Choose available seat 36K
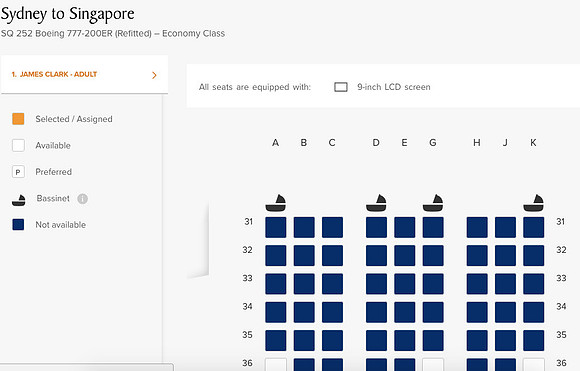This screenshot has height=371, width=580. [533, 364]
